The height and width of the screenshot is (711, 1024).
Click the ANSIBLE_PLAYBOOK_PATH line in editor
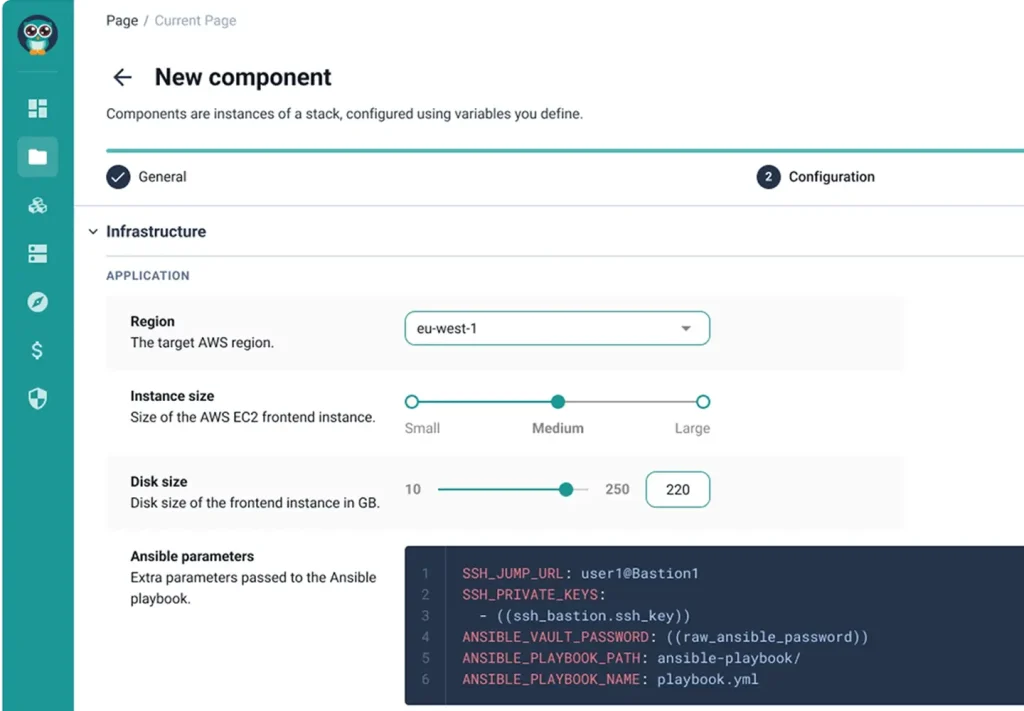(x=631, y=658)
